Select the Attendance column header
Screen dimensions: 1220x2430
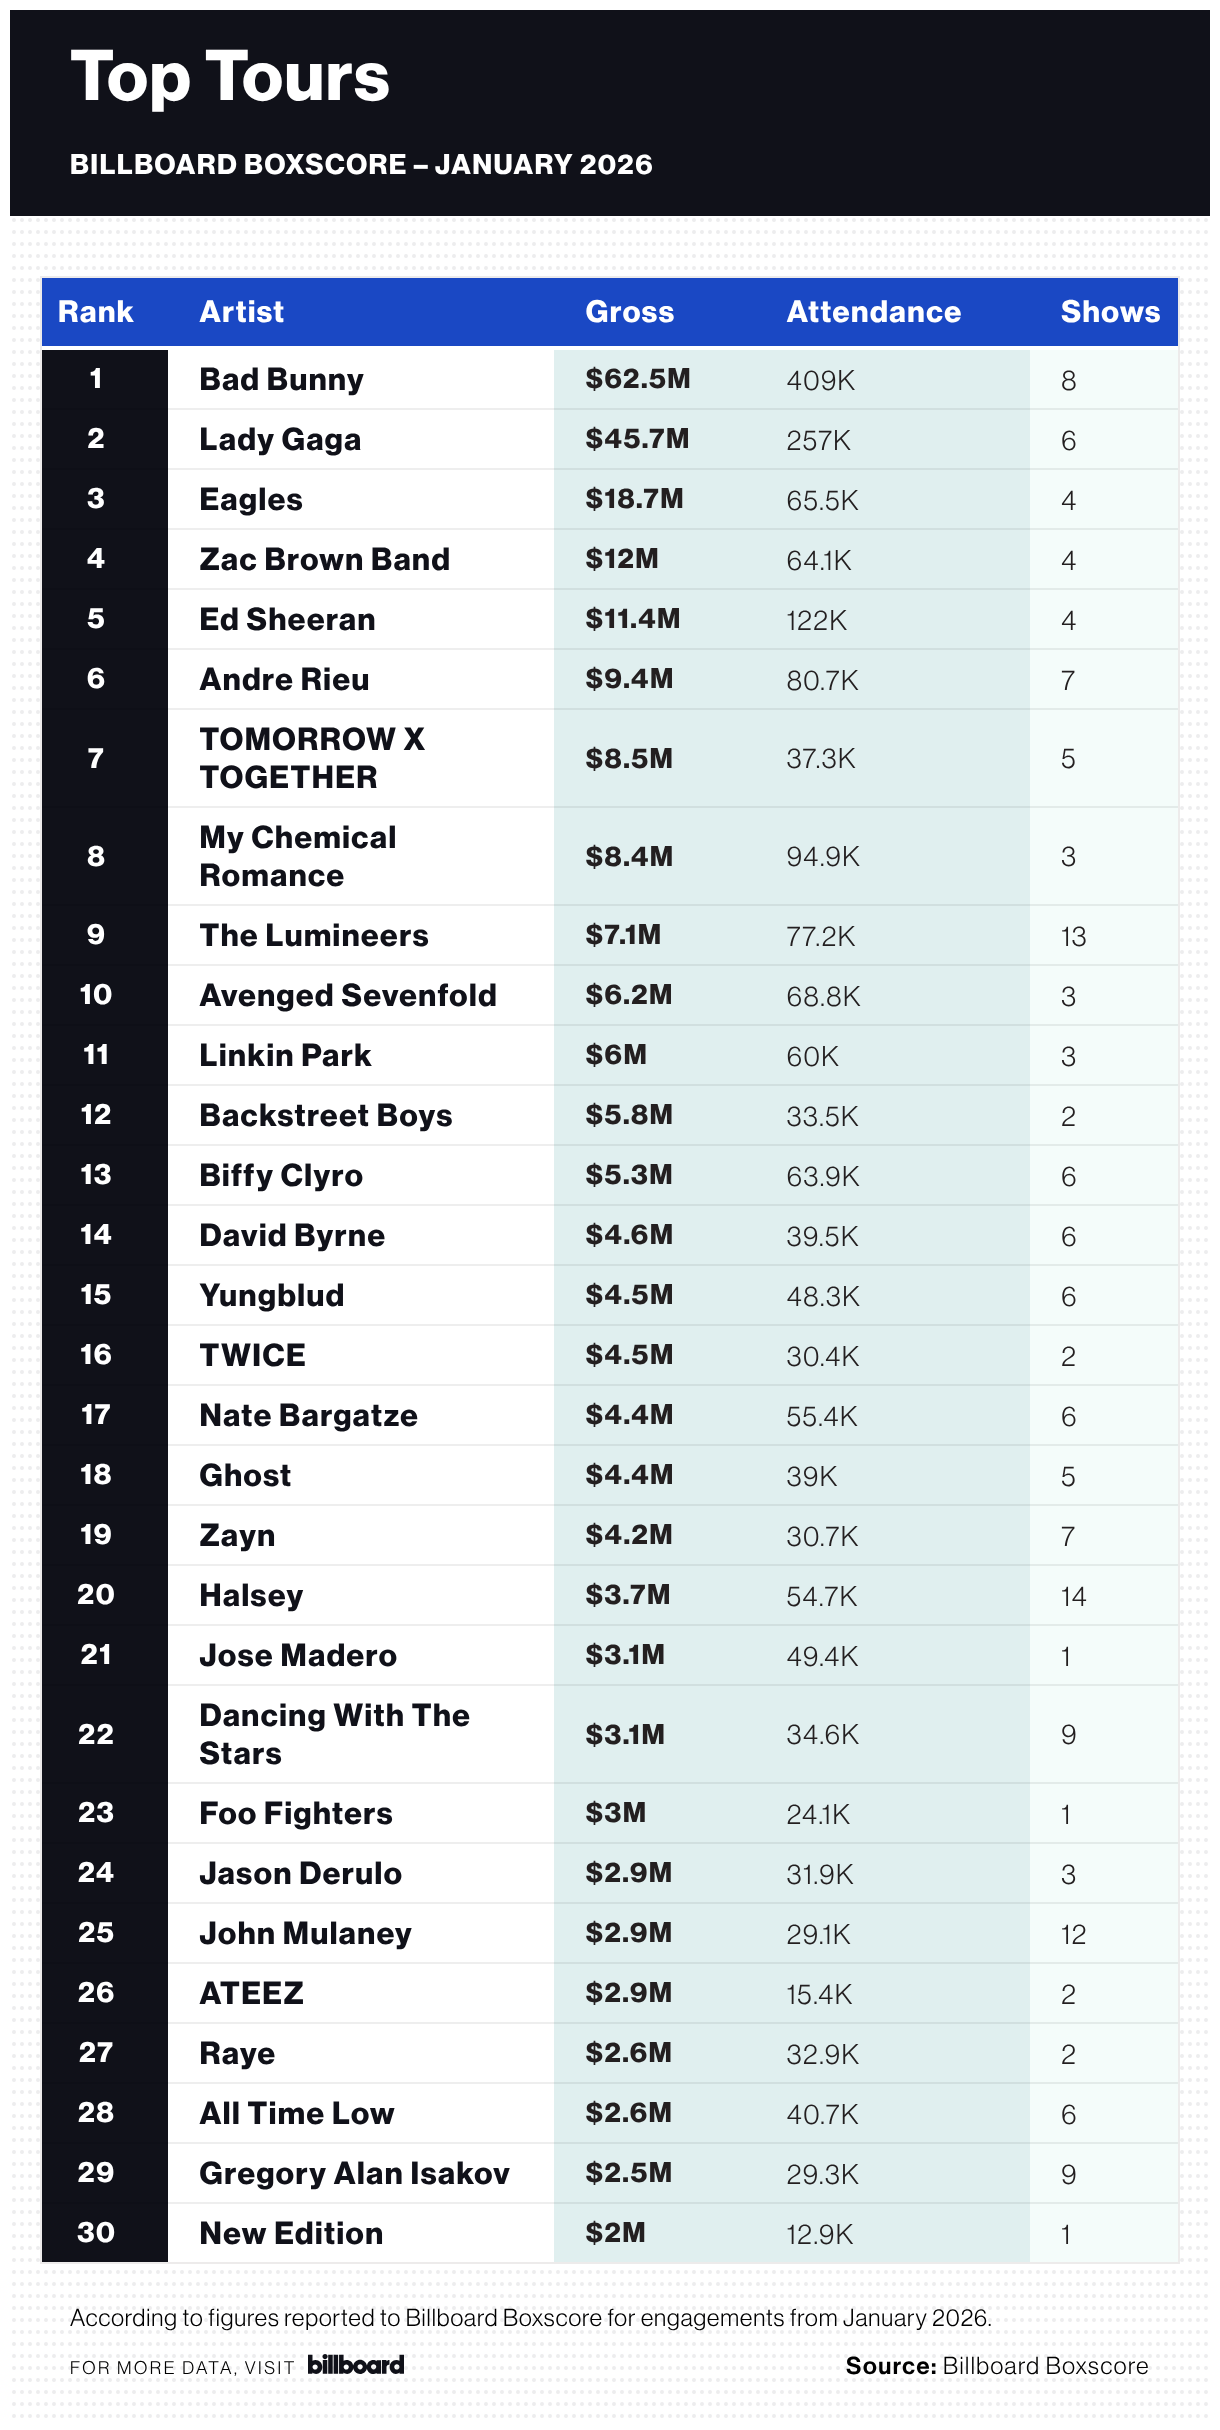[x=873, y=312]
